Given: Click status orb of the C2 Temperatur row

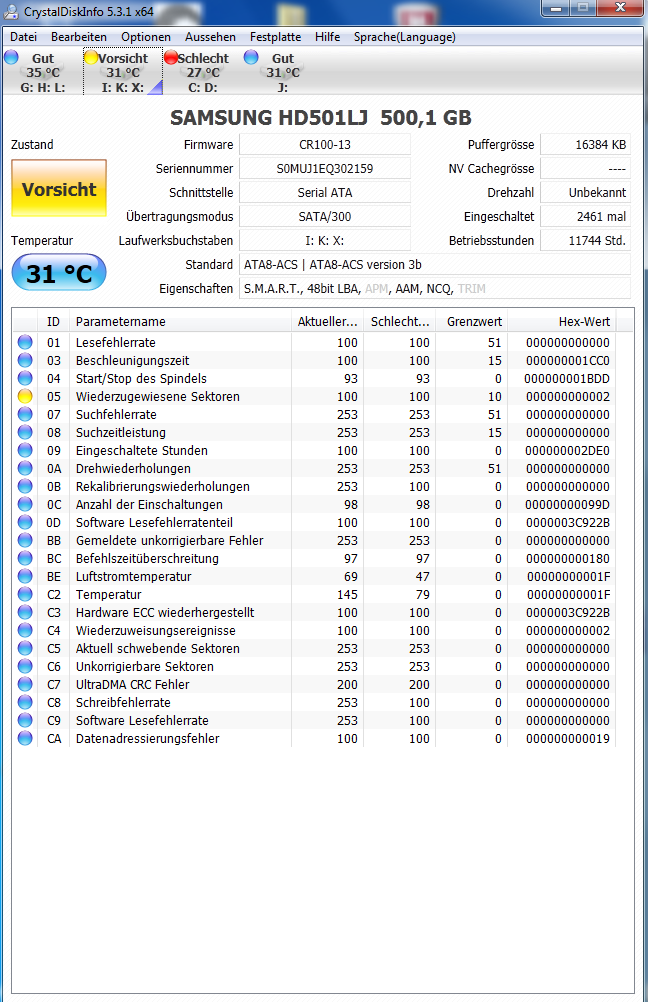Looking at the screenshot, I should (25, 594).
